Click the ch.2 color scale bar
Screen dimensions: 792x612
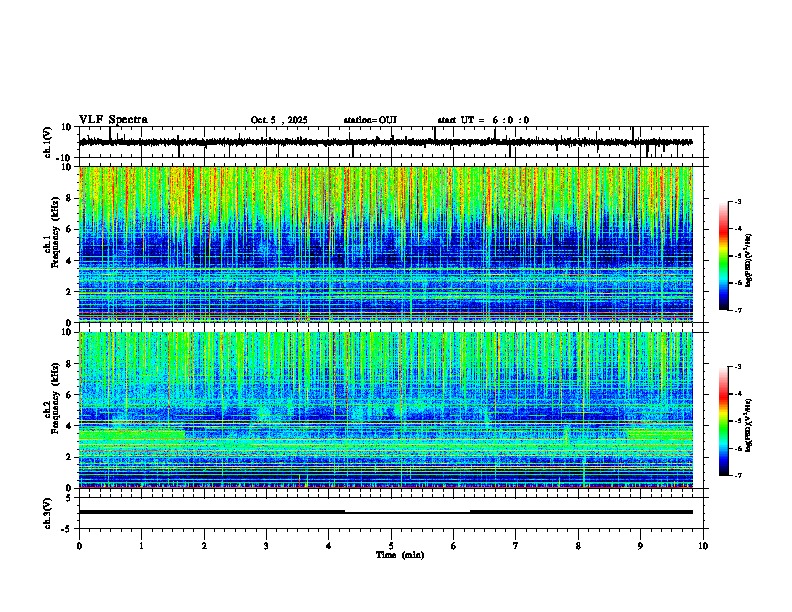tap(723, 421)
